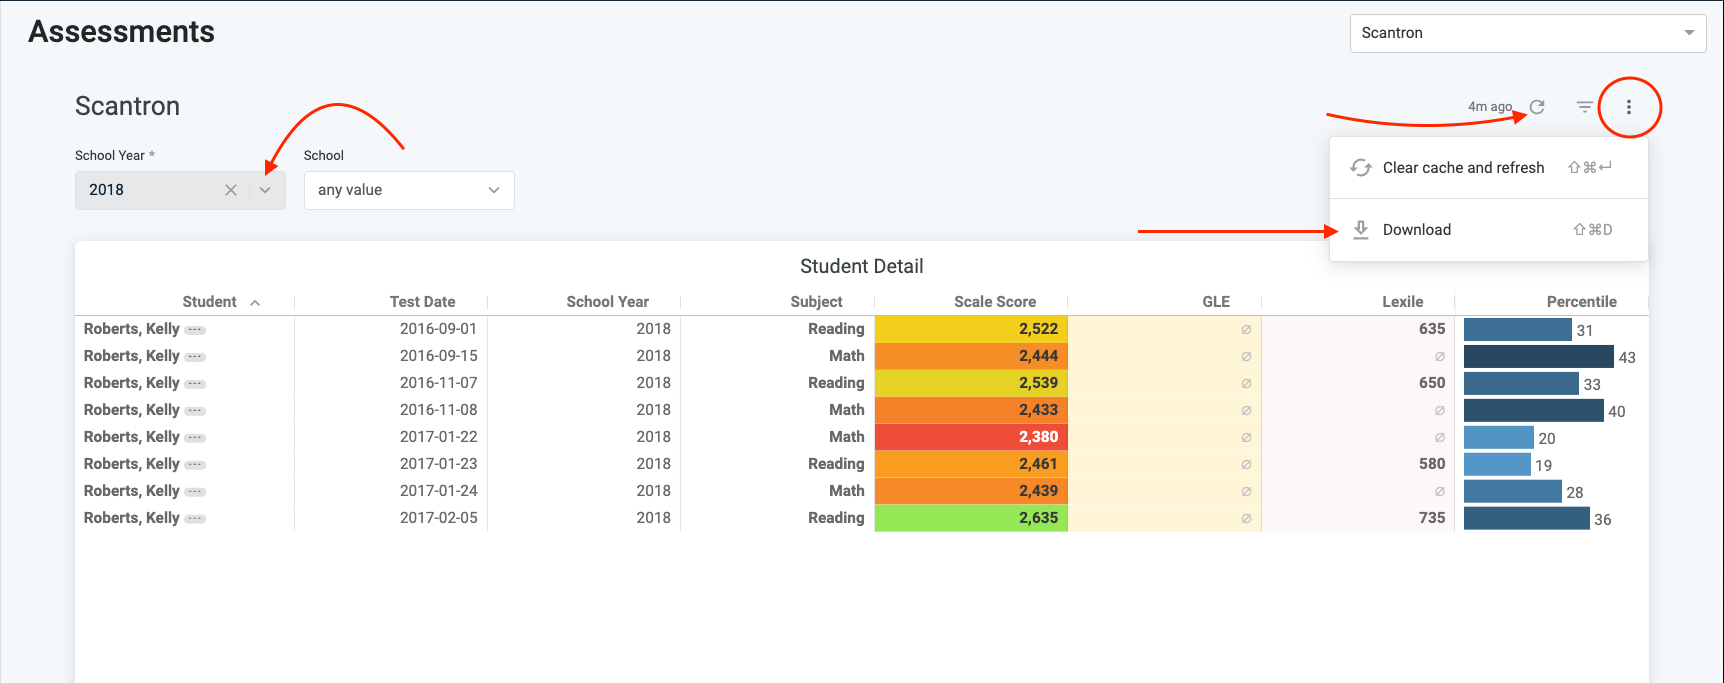Clear the 2018 School Year value
This screenshot has width=1724, height=683.
click(x=231, y=190)
